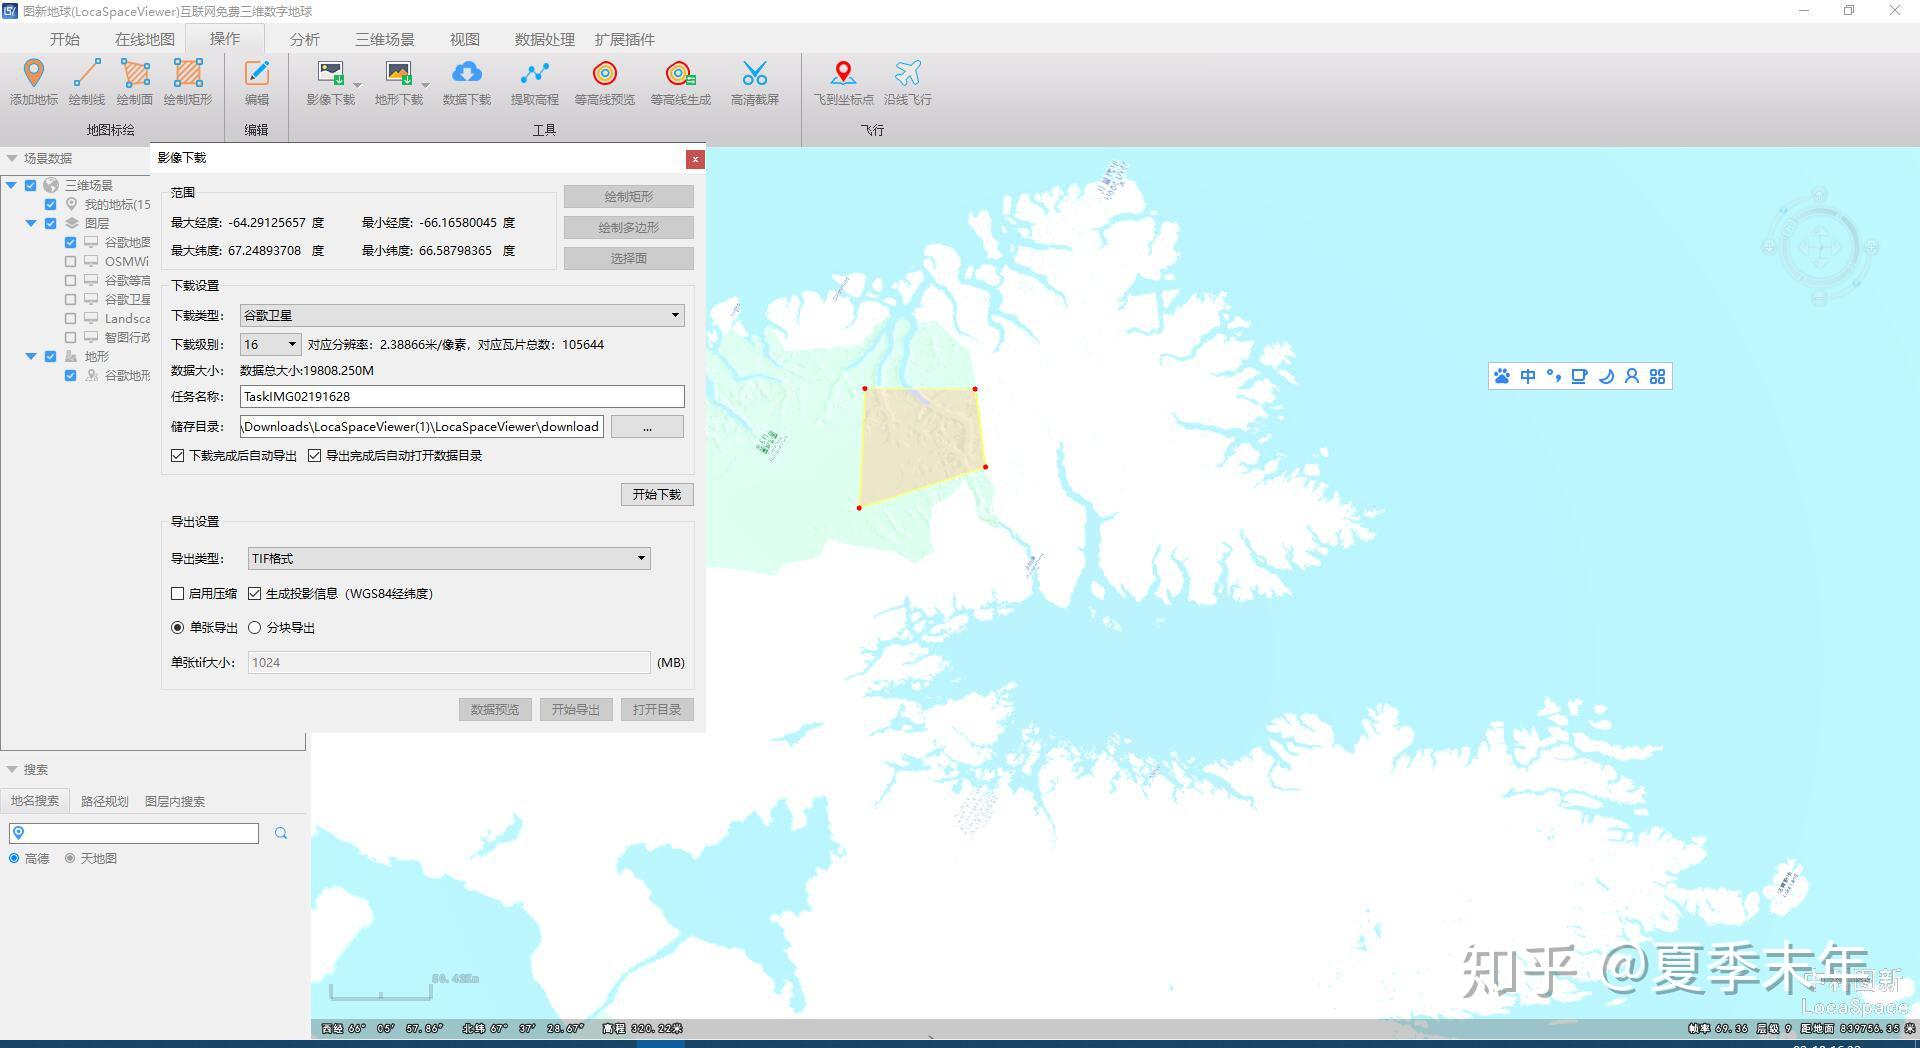Collapse the 场景数据 panel
This screenshot has height=1048, width=1920.
pos(12,158)
